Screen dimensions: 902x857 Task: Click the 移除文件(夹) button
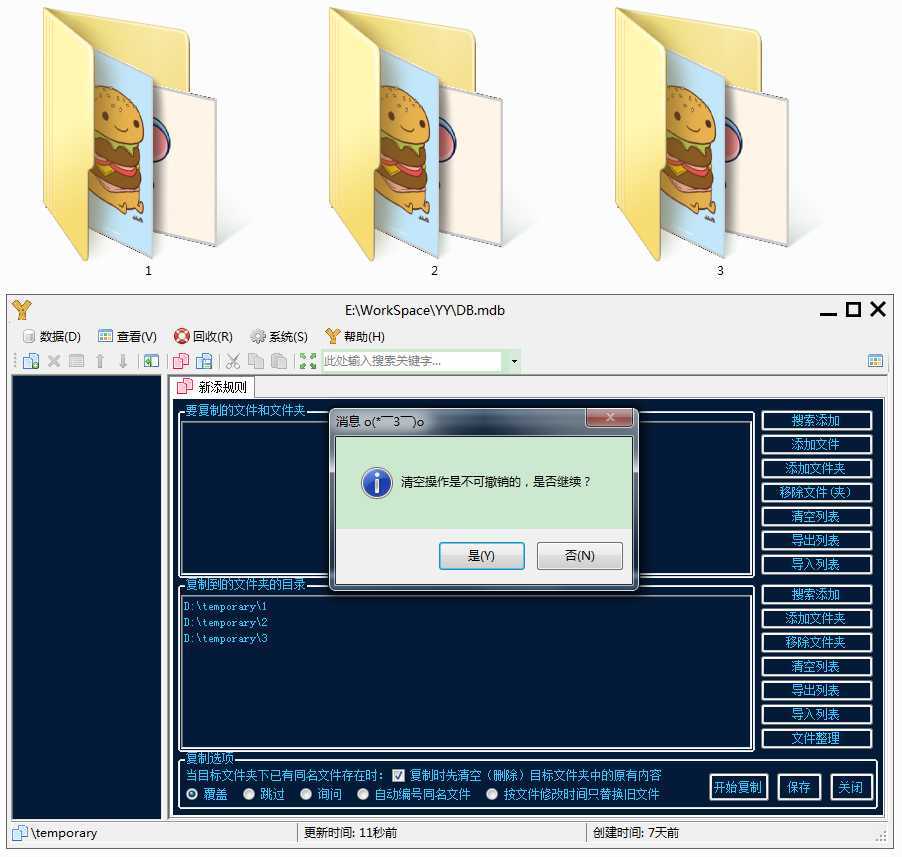click(x=816, y=492)
